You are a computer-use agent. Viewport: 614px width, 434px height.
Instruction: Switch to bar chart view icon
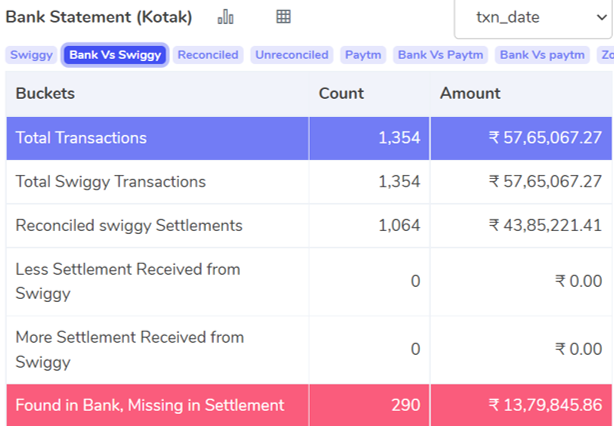pyautogui.click(x=226, y=17)
